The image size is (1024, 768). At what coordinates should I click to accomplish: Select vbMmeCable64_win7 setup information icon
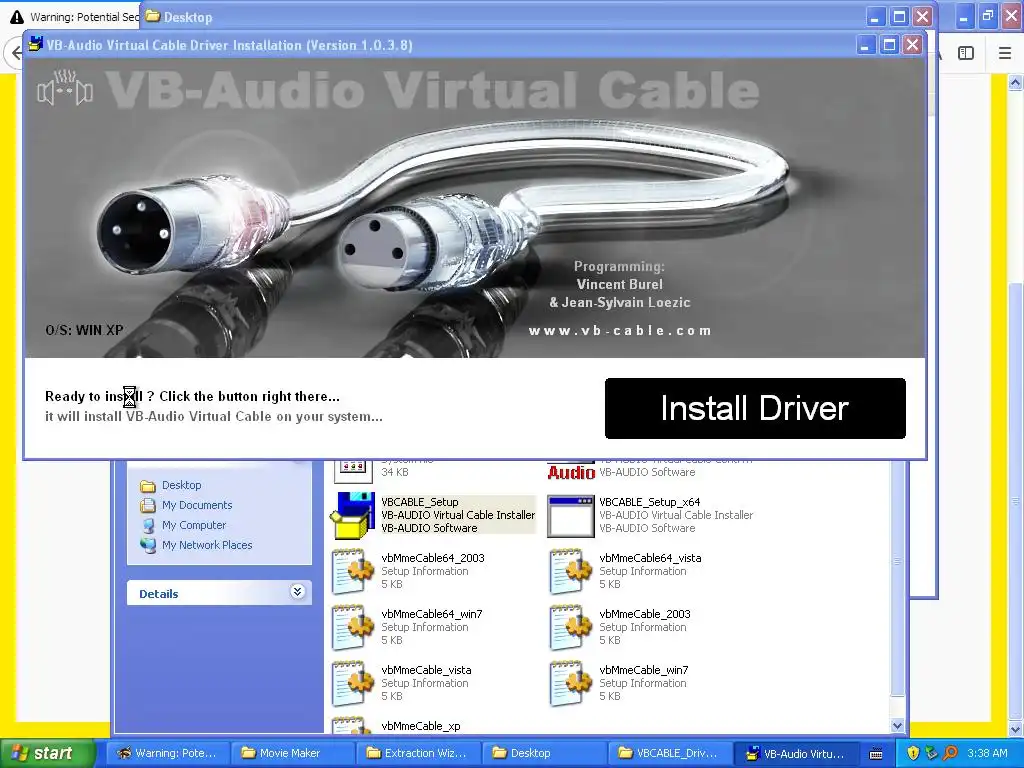(x=353, y=628)
